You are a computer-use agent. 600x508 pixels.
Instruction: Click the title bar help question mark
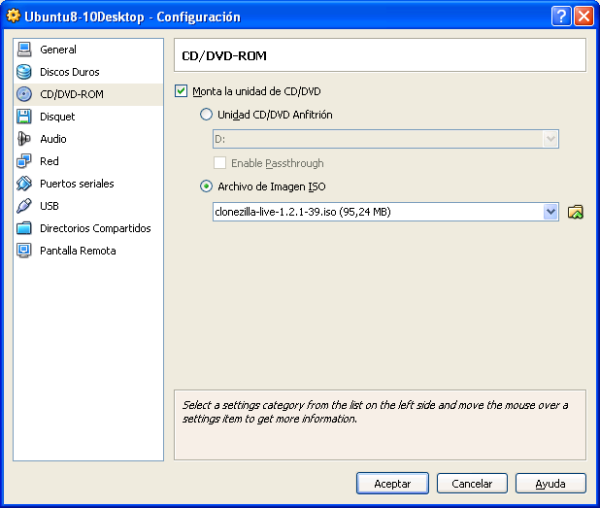point(561,16)
